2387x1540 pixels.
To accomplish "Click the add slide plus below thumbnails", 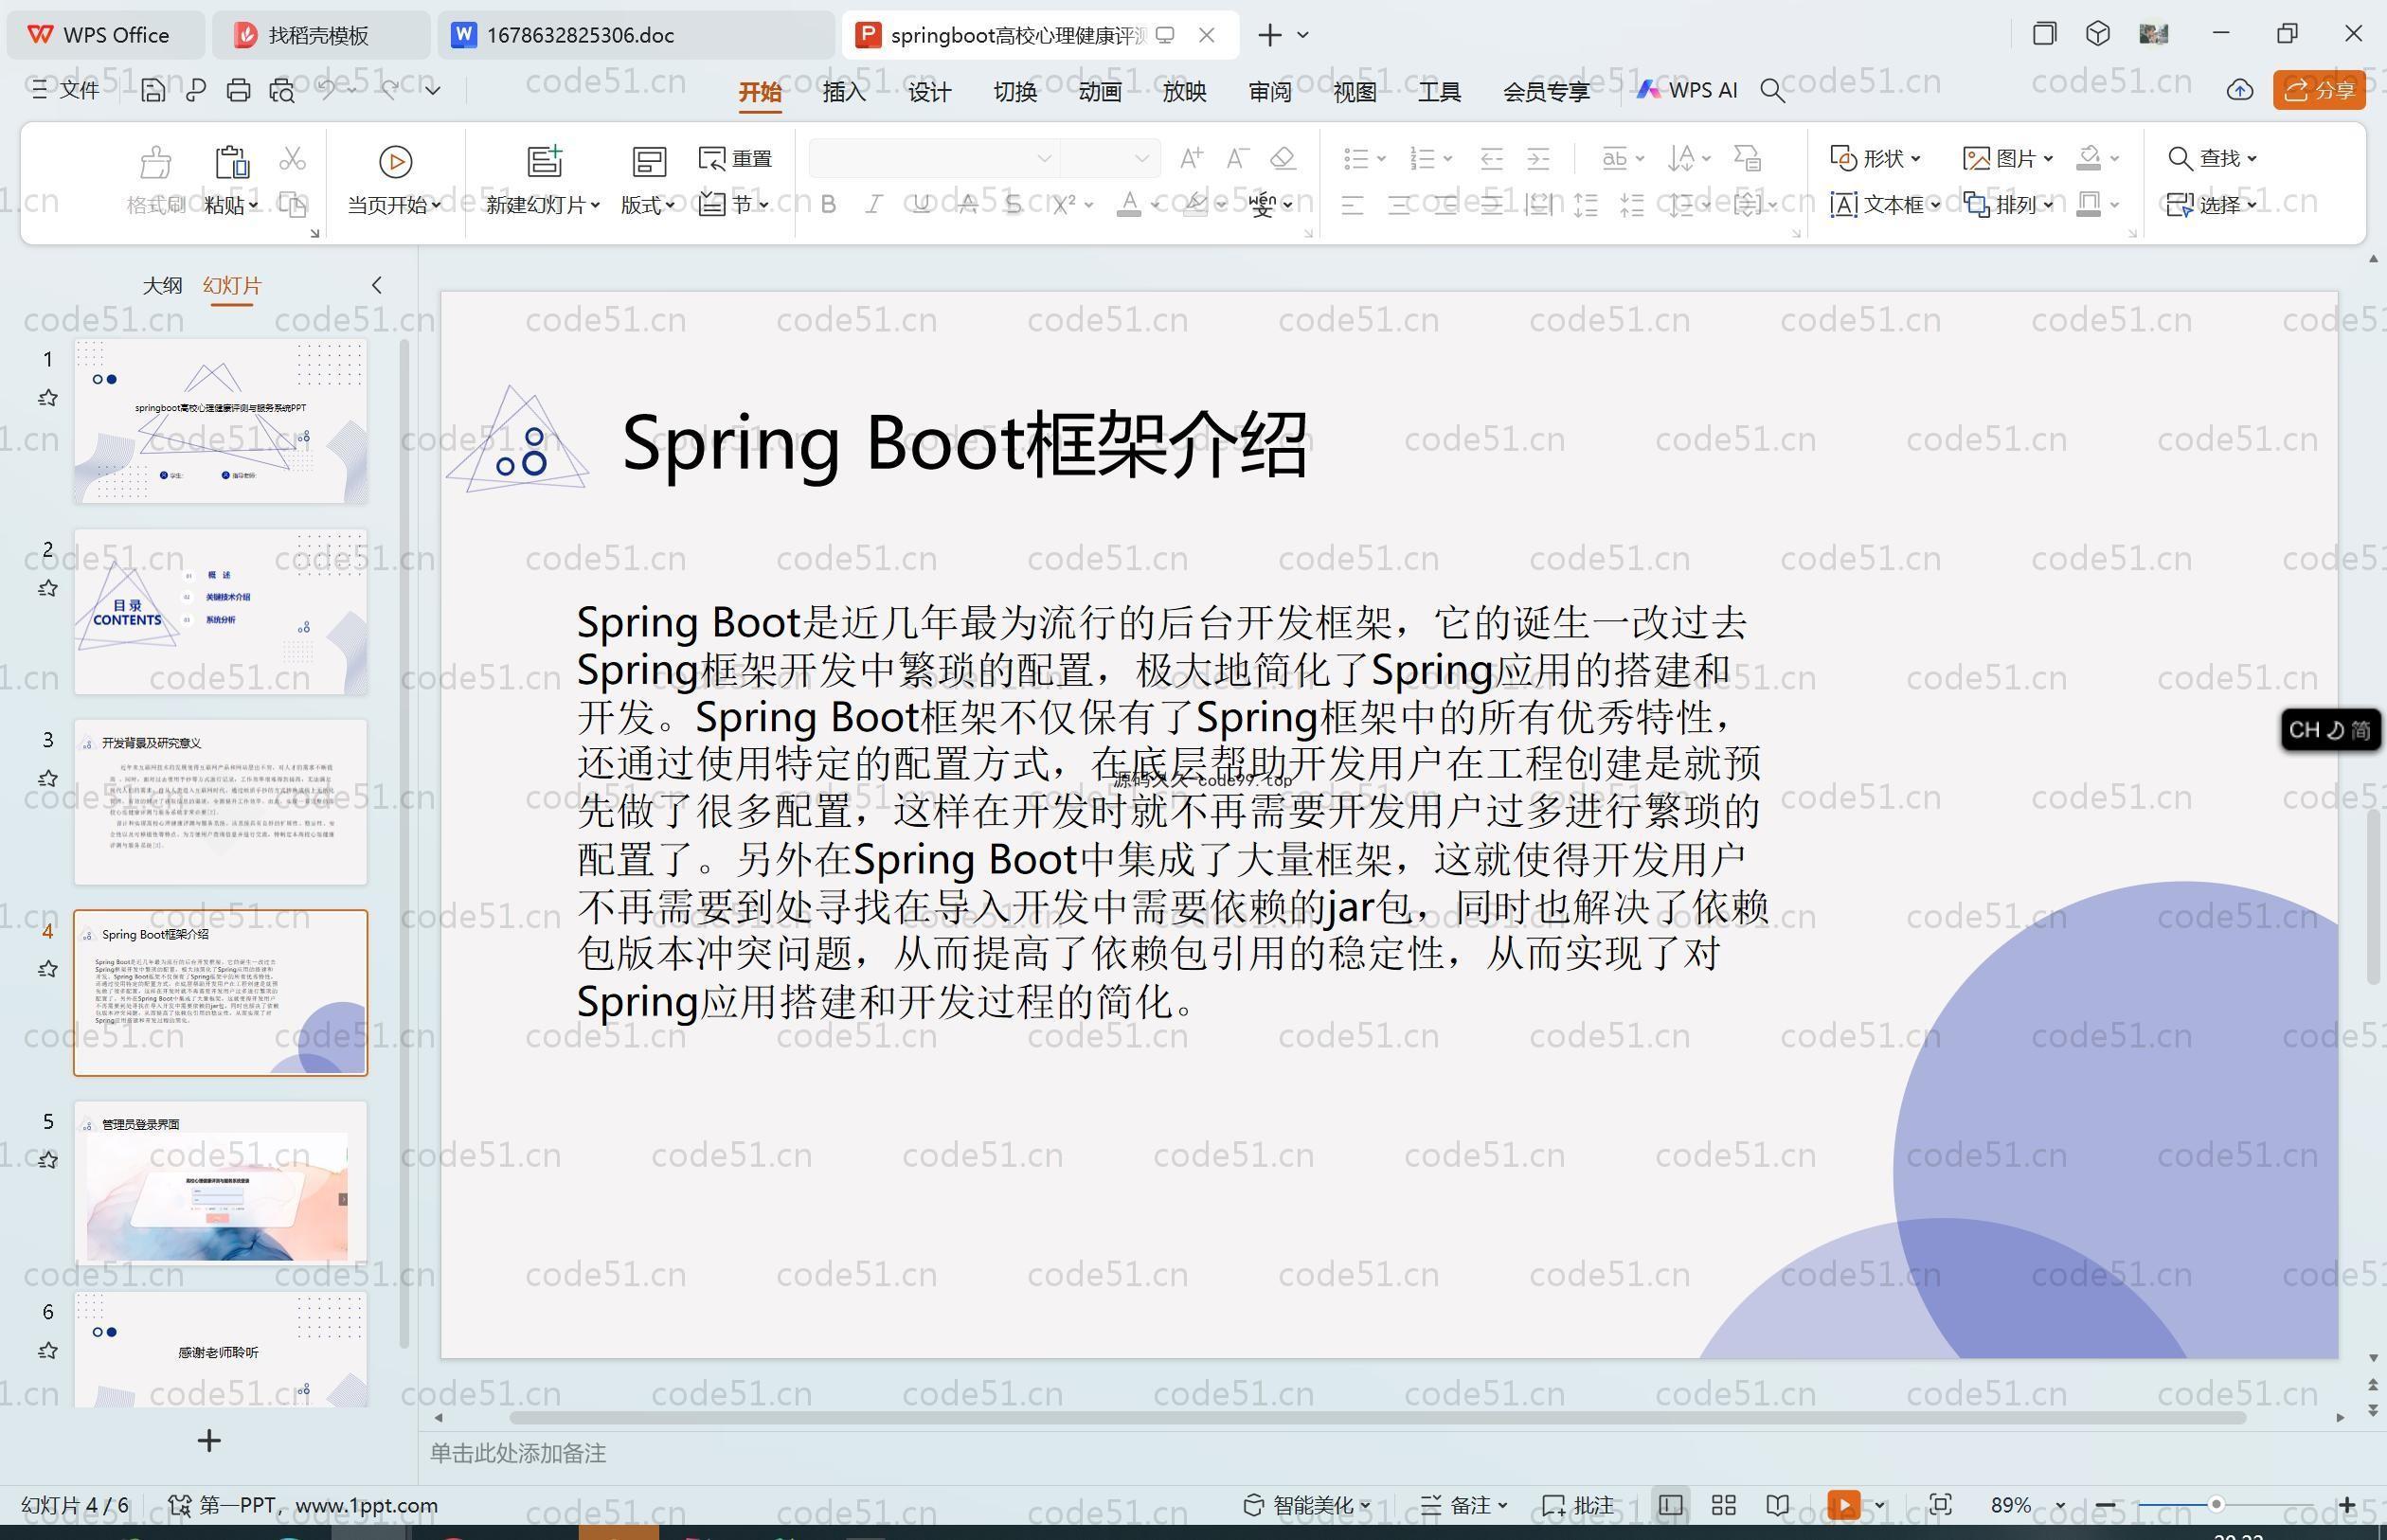I will (209, 1440).
